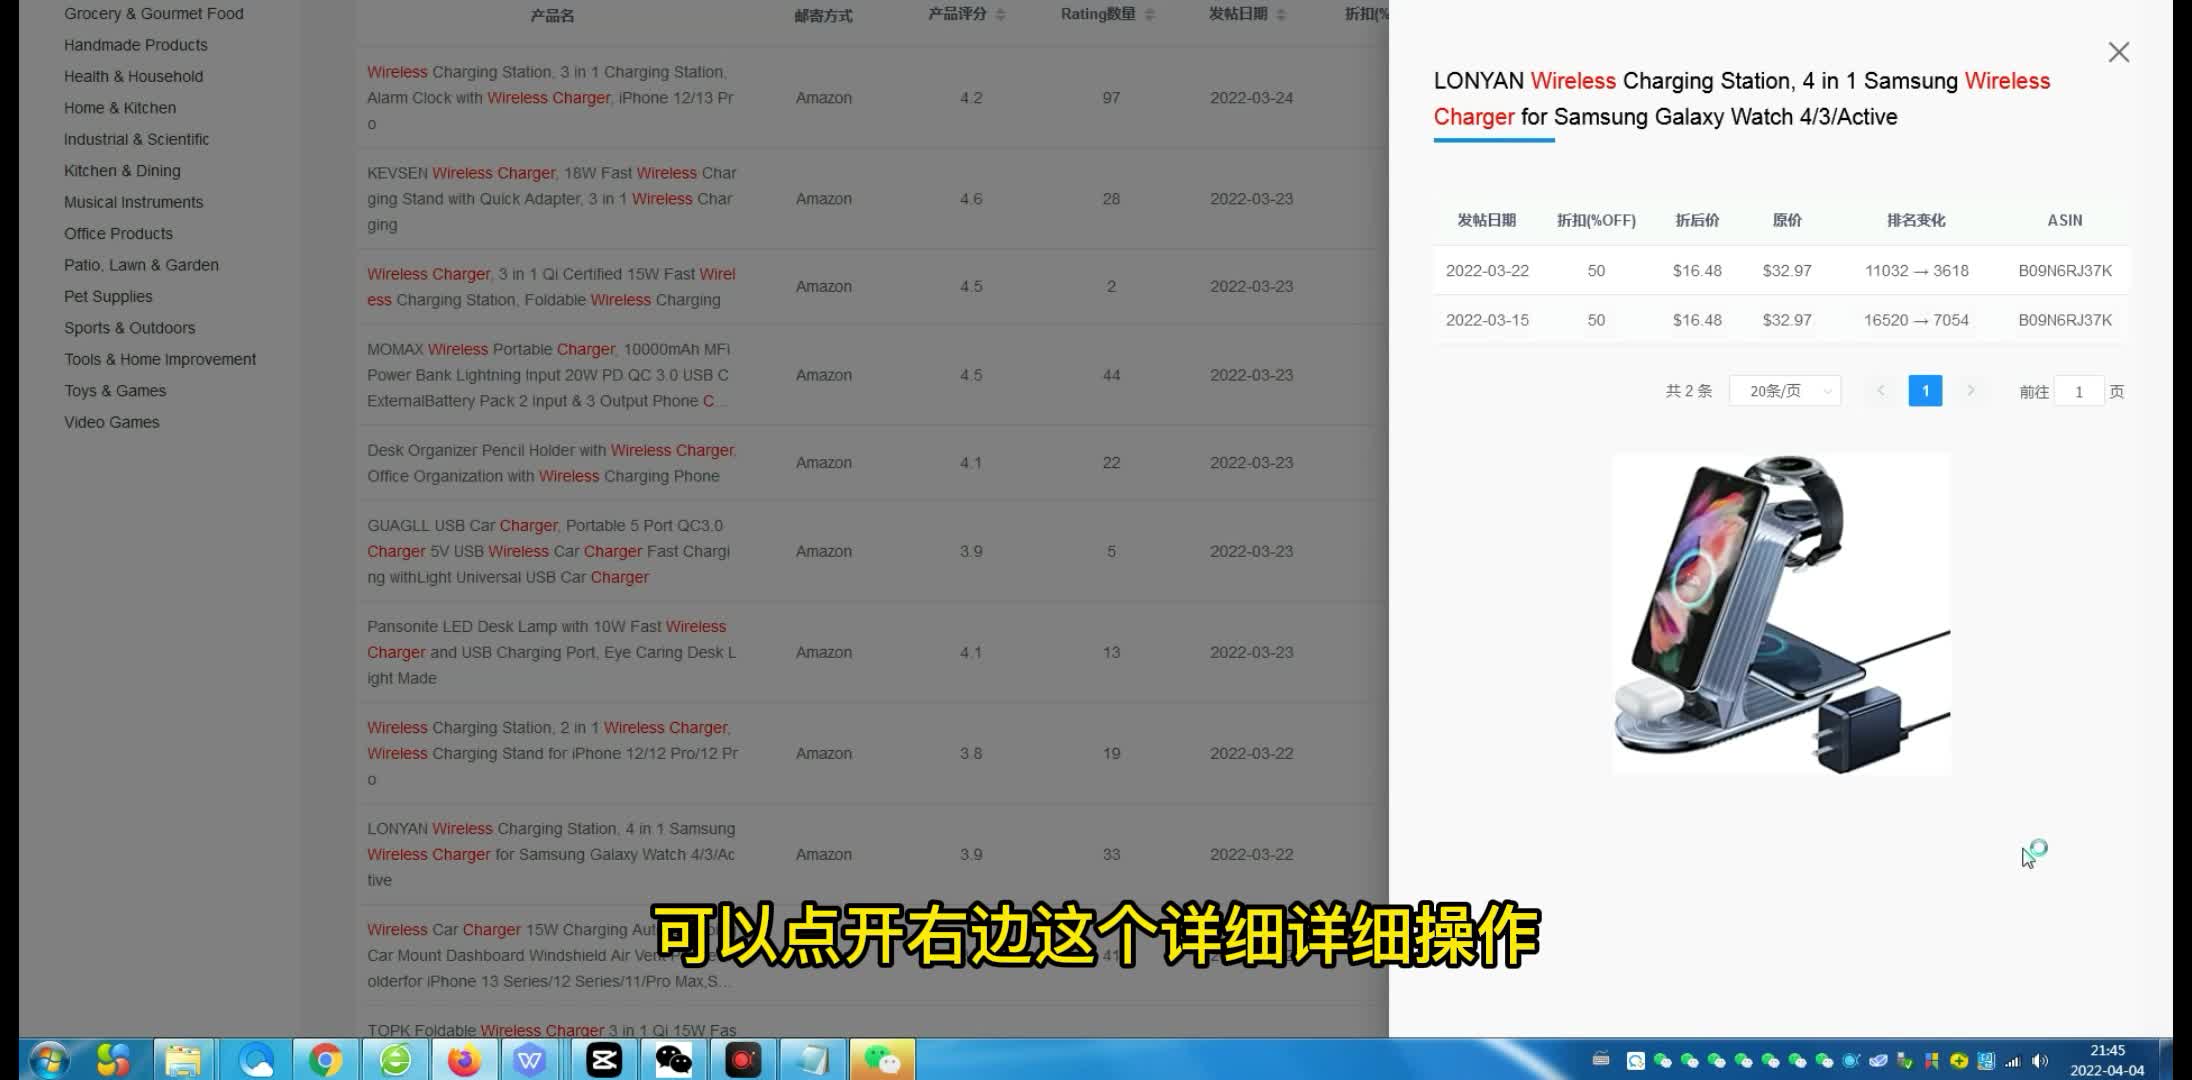2192x1080 pixels.
Task: Switch to the active green WeChat taskbar window
Action: (x=882, y=1060)
